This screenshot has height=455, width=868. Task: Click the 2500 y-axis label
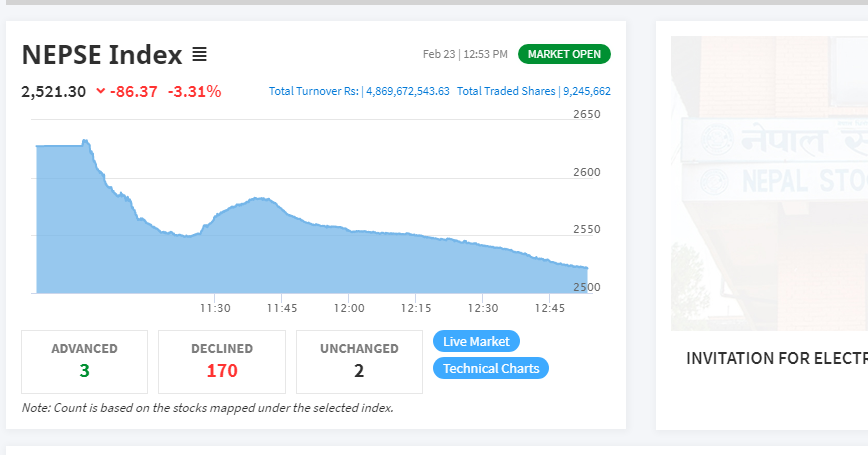587,287
